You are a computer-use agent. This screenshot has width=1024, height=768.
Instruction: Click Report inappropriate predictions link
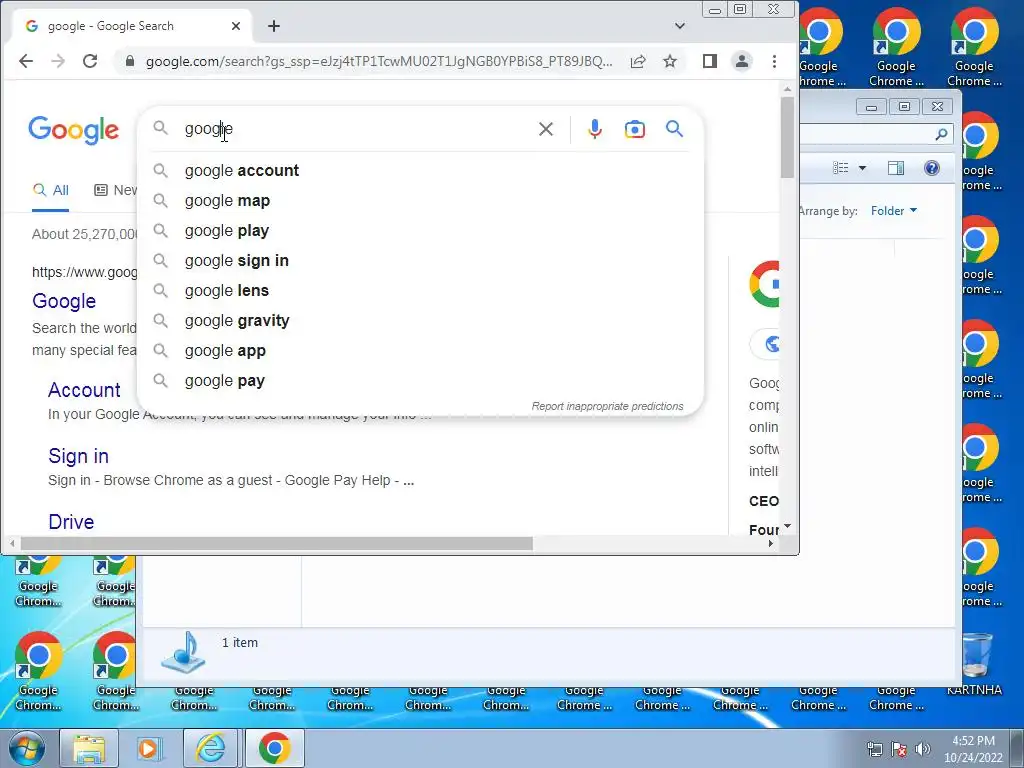607,406
